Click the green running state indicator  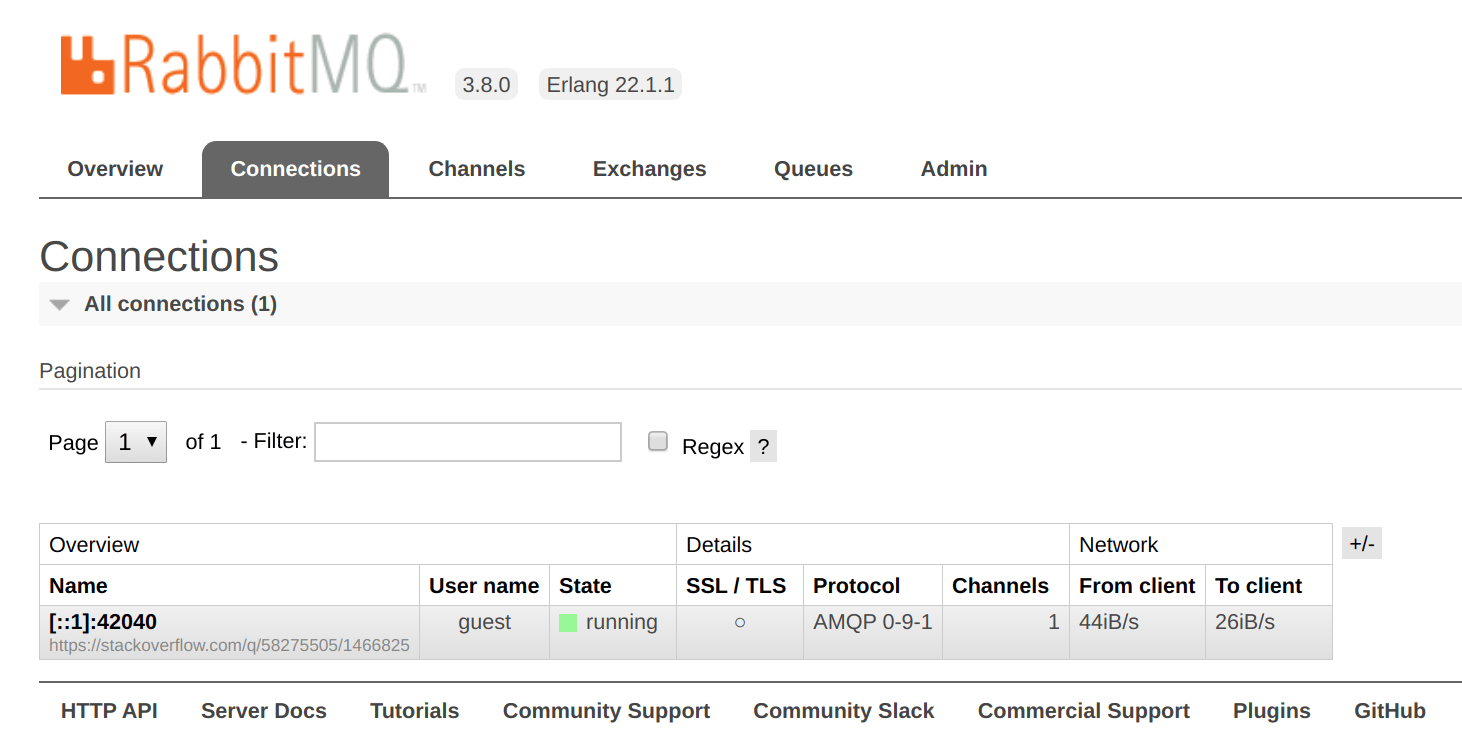pyautogui.click(x=568, y=623)
